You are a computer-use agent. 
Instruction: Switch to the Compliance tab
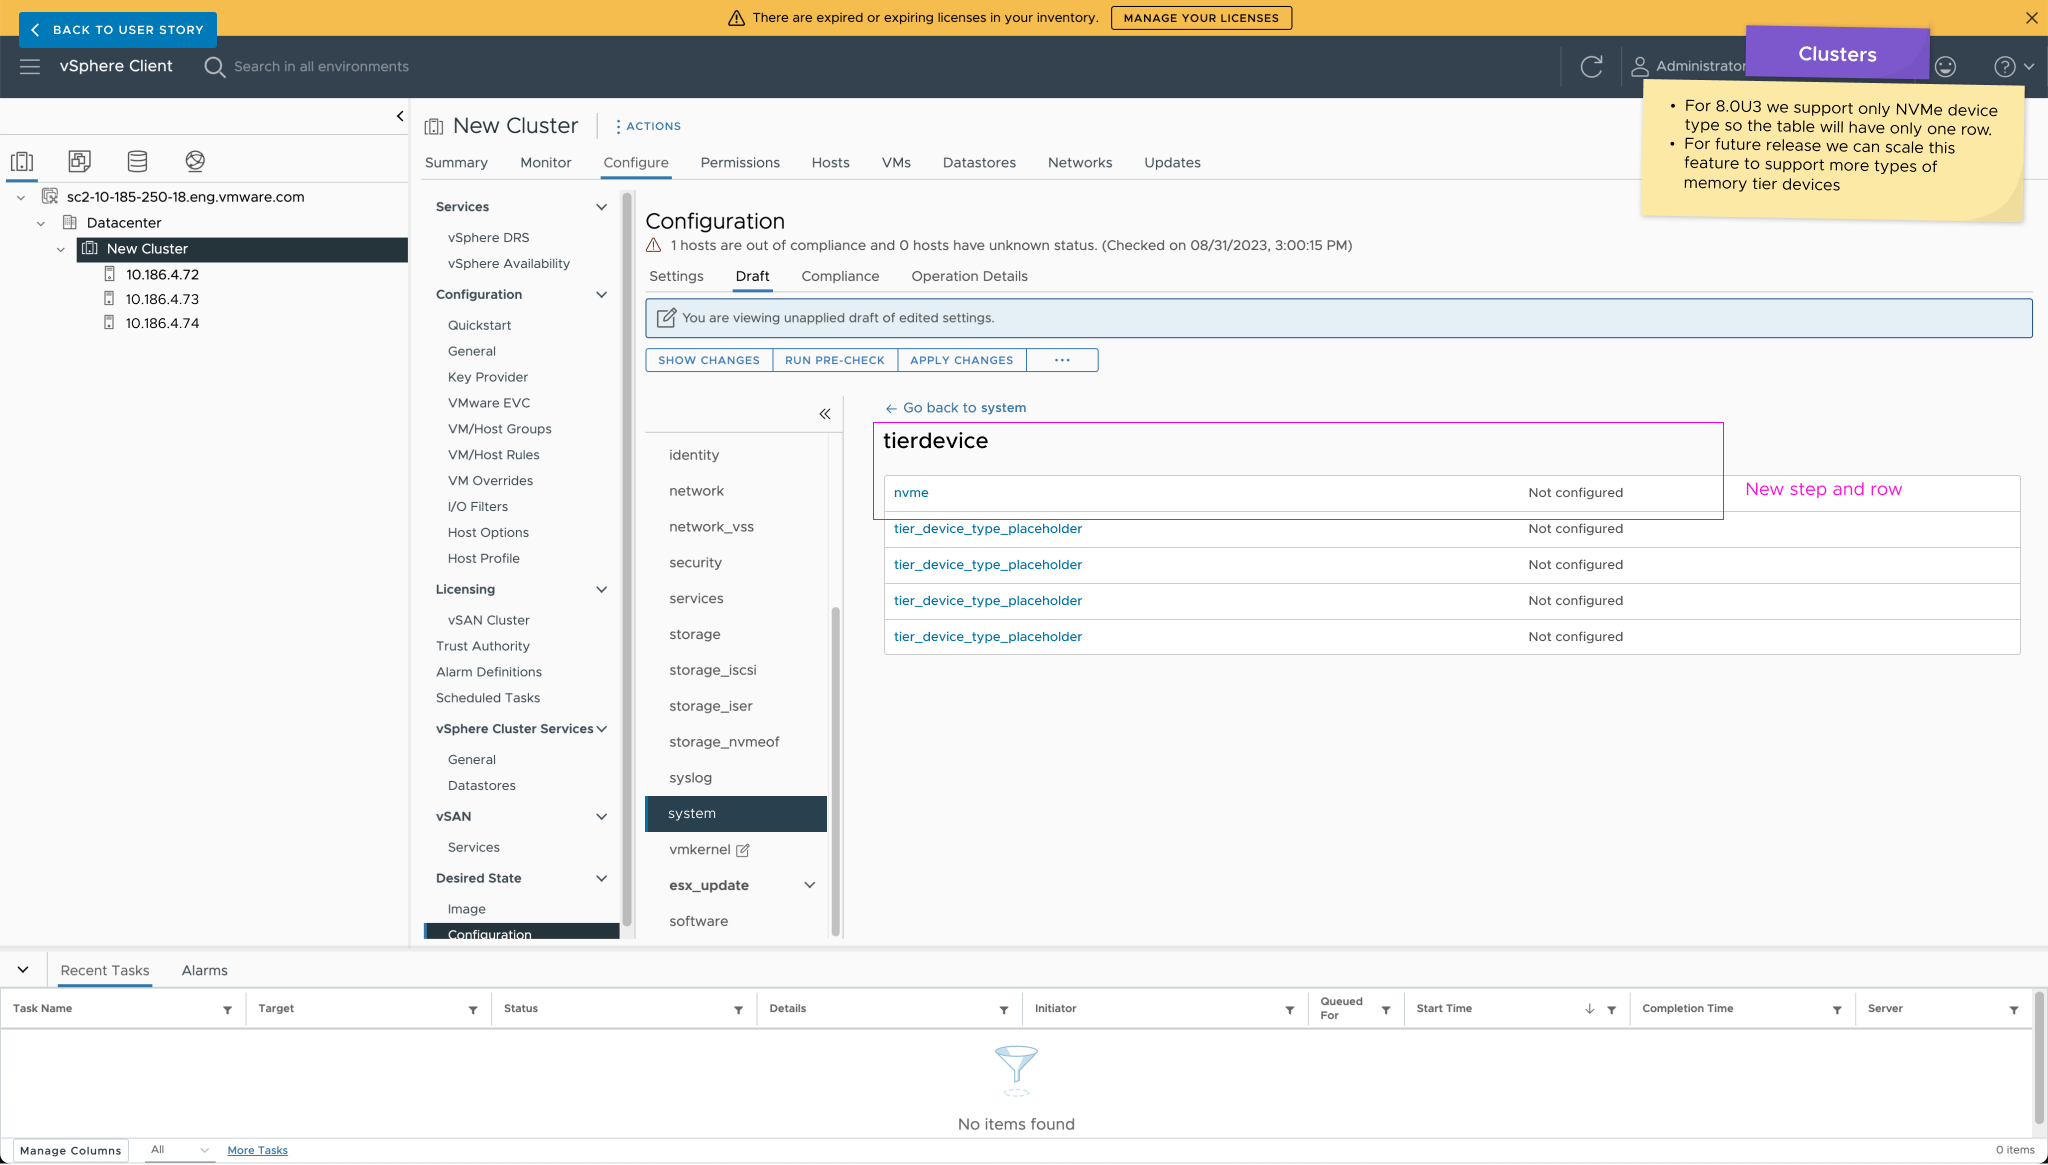[840, 276]
